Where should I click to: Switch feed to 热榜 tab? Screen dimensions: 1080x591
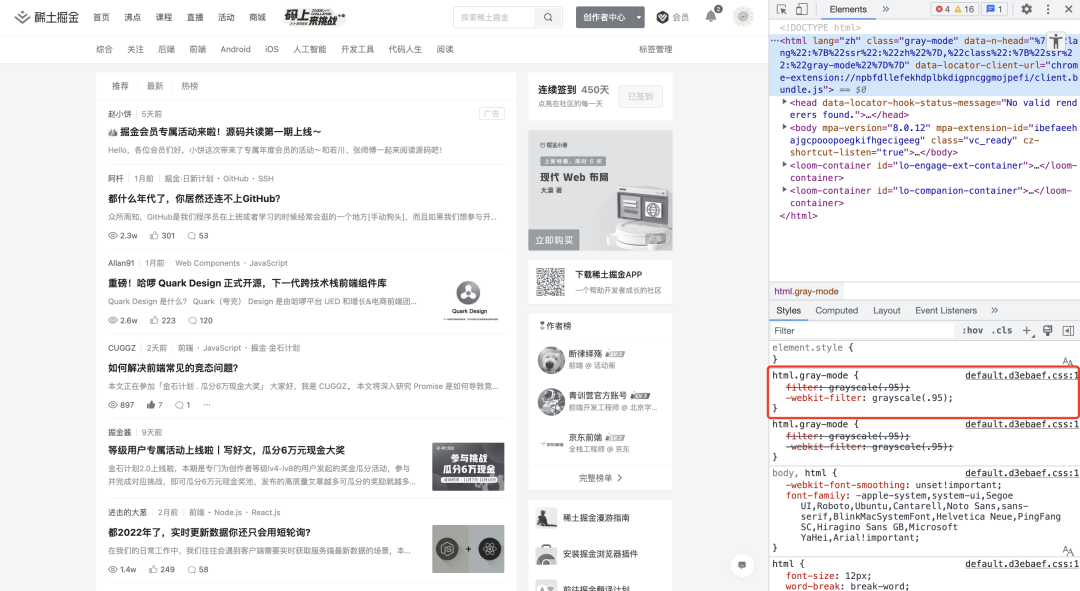click(189, 86)
